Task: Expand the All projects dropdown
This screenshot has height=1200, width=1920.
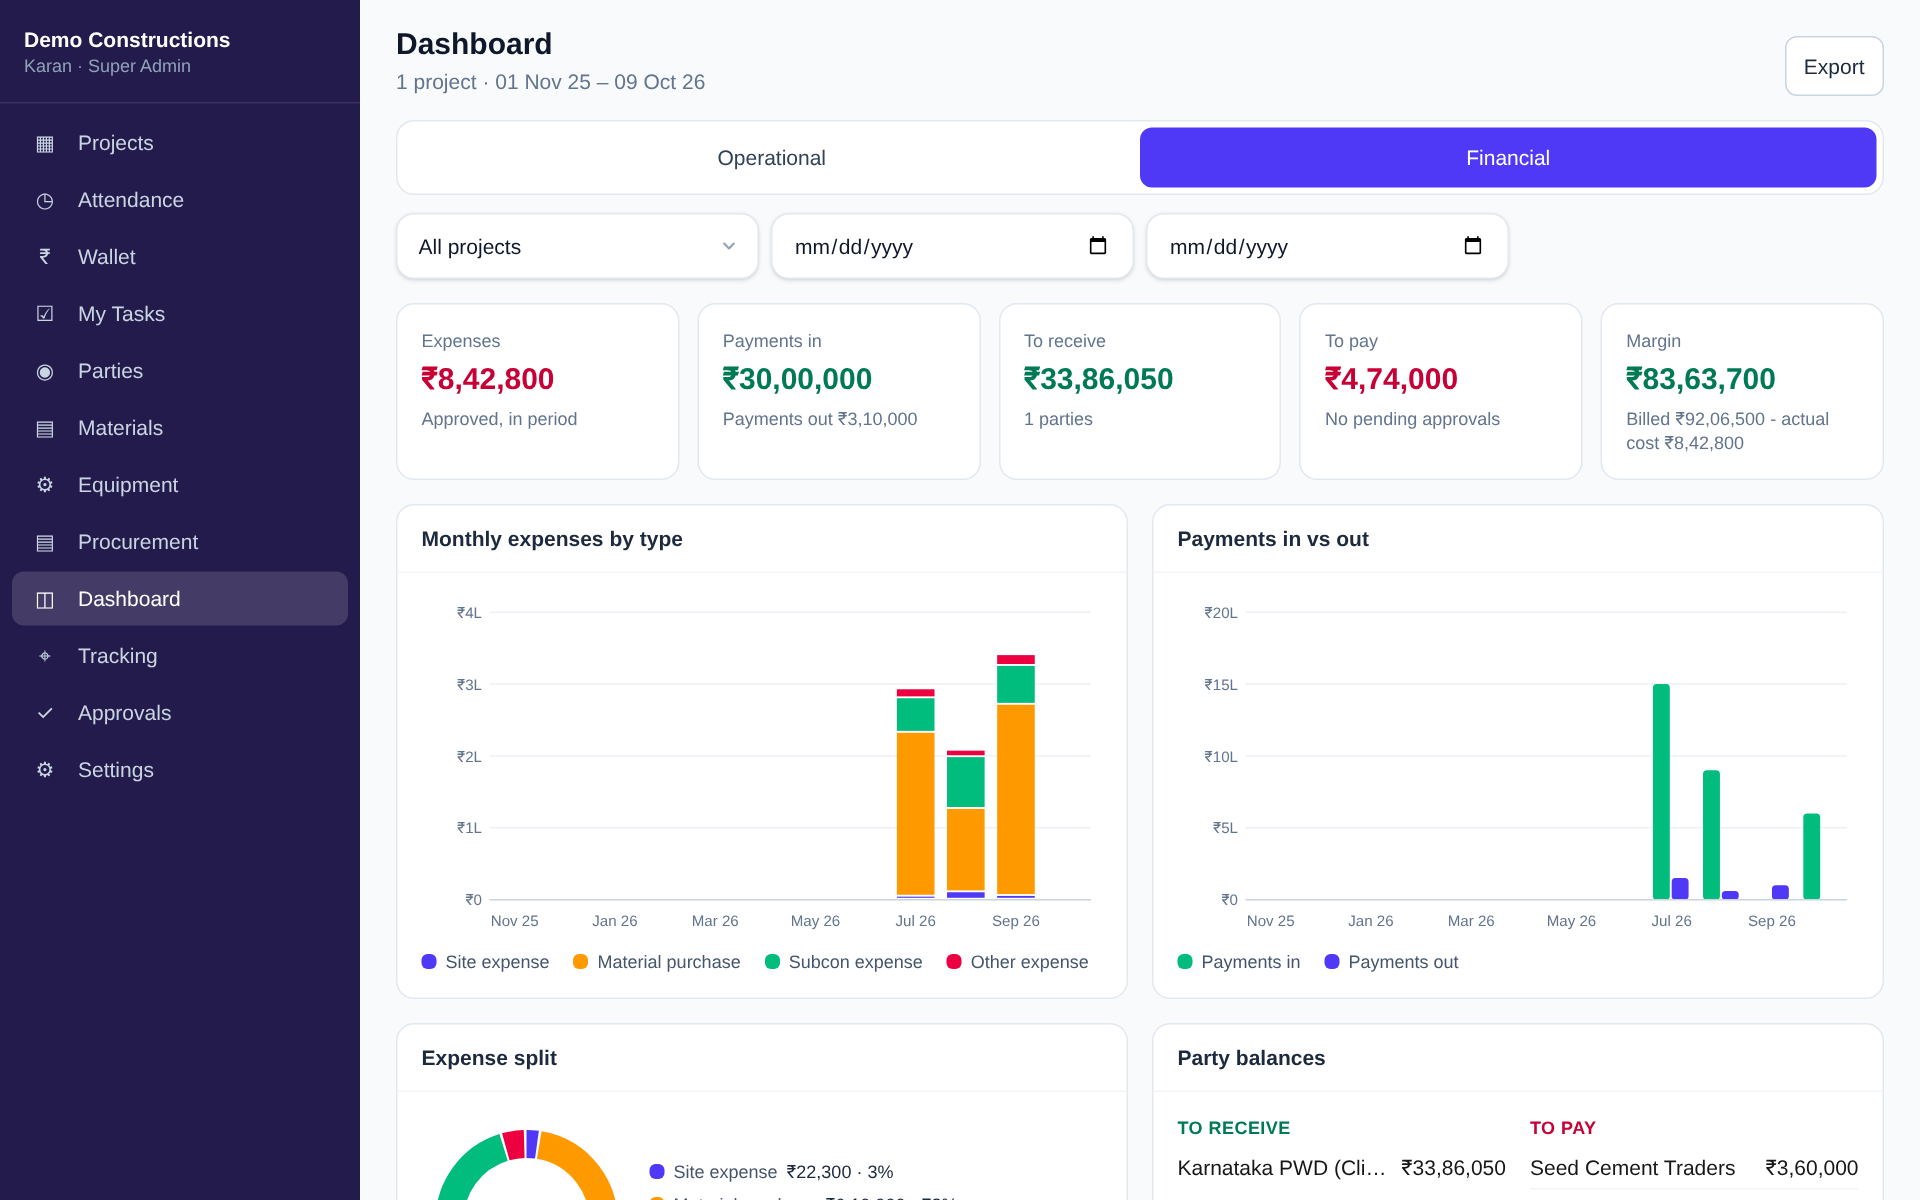Action: 577,246
